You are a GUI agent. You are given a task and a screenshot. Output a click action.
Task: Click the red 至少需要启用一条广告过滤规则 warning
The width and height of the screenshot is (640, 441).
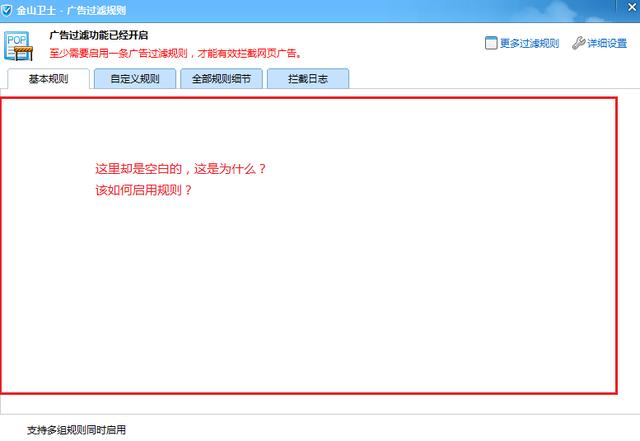176,53
